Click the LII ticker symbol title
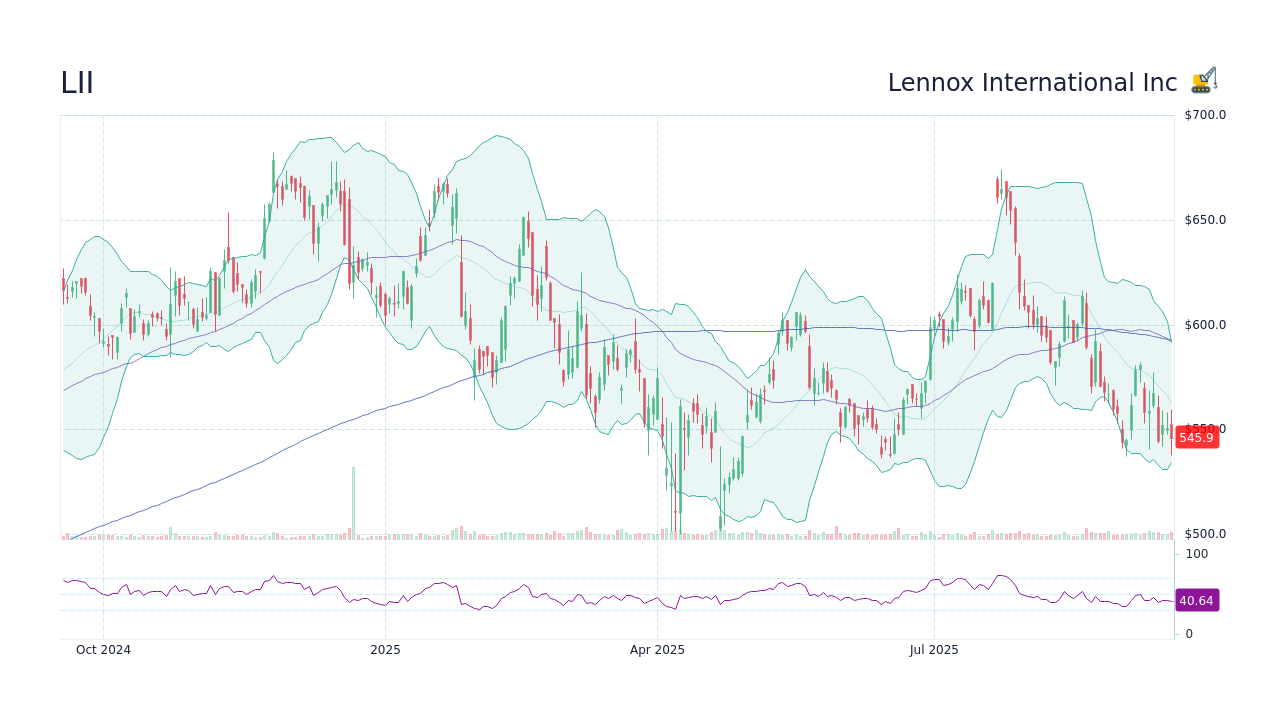Image resolution: width=1280 pixels, height=720 pixels. [77, 83]
